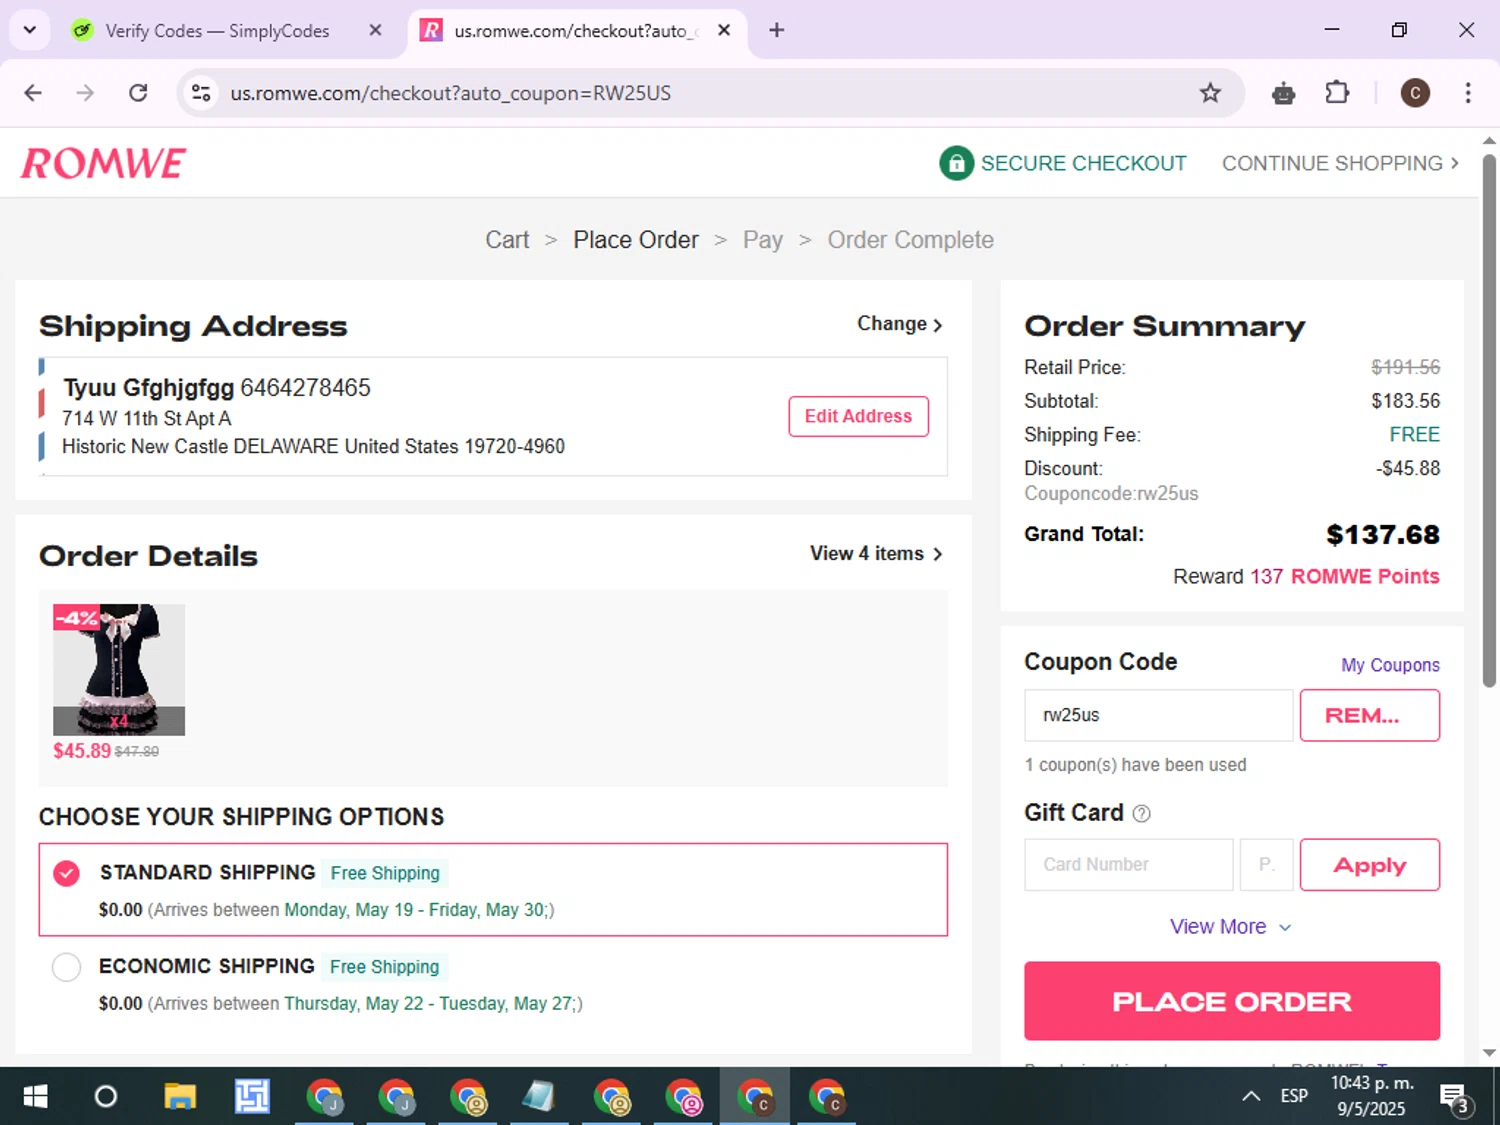Click the Edit Address button
Image resolution: width=1500 pixels, height=1125 pixels.
tap(858, 416)
